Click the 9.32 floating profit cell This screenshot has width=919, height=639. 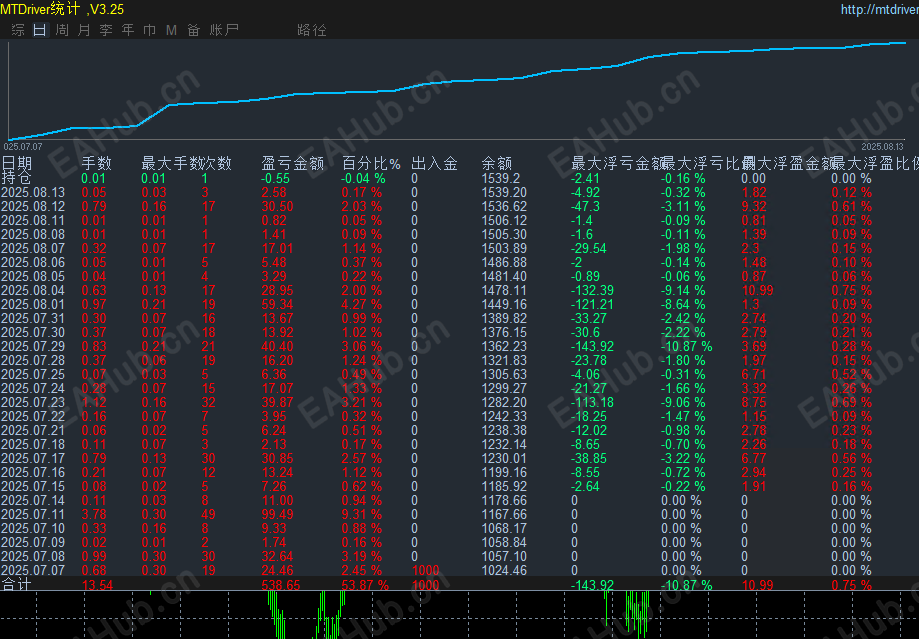pos(753,206)
